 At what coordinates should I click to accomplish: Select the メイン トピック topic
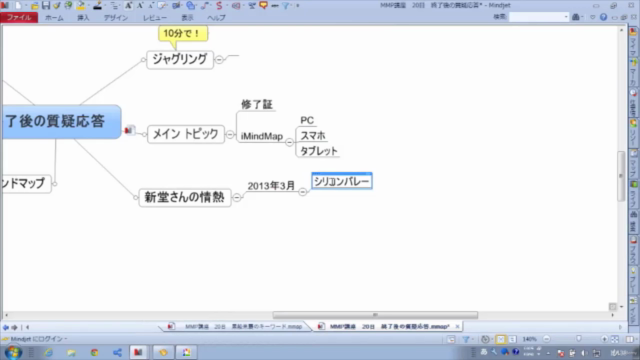(186, 134)
